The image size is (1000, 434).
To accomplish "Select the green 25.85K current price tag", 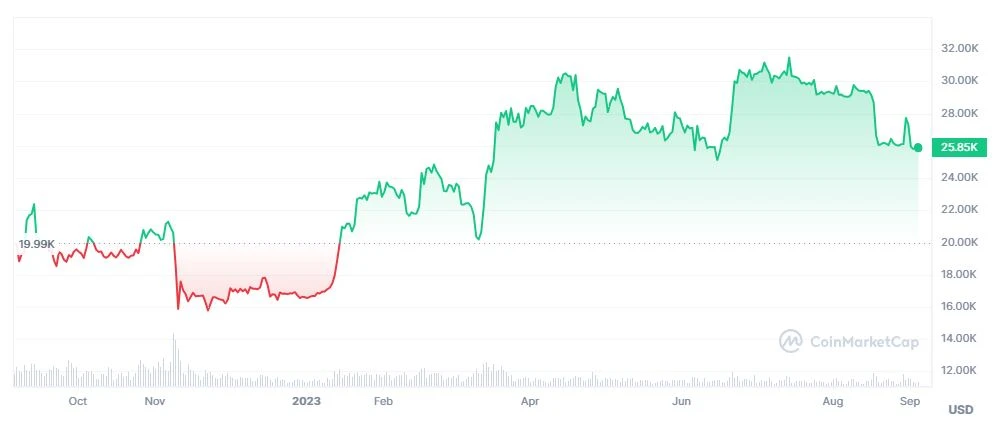I will (x=958, y=147).
